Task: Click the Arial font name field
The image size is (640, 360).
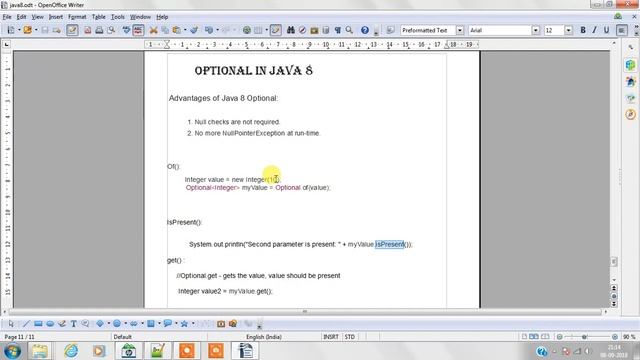Action: coord(500,30)
